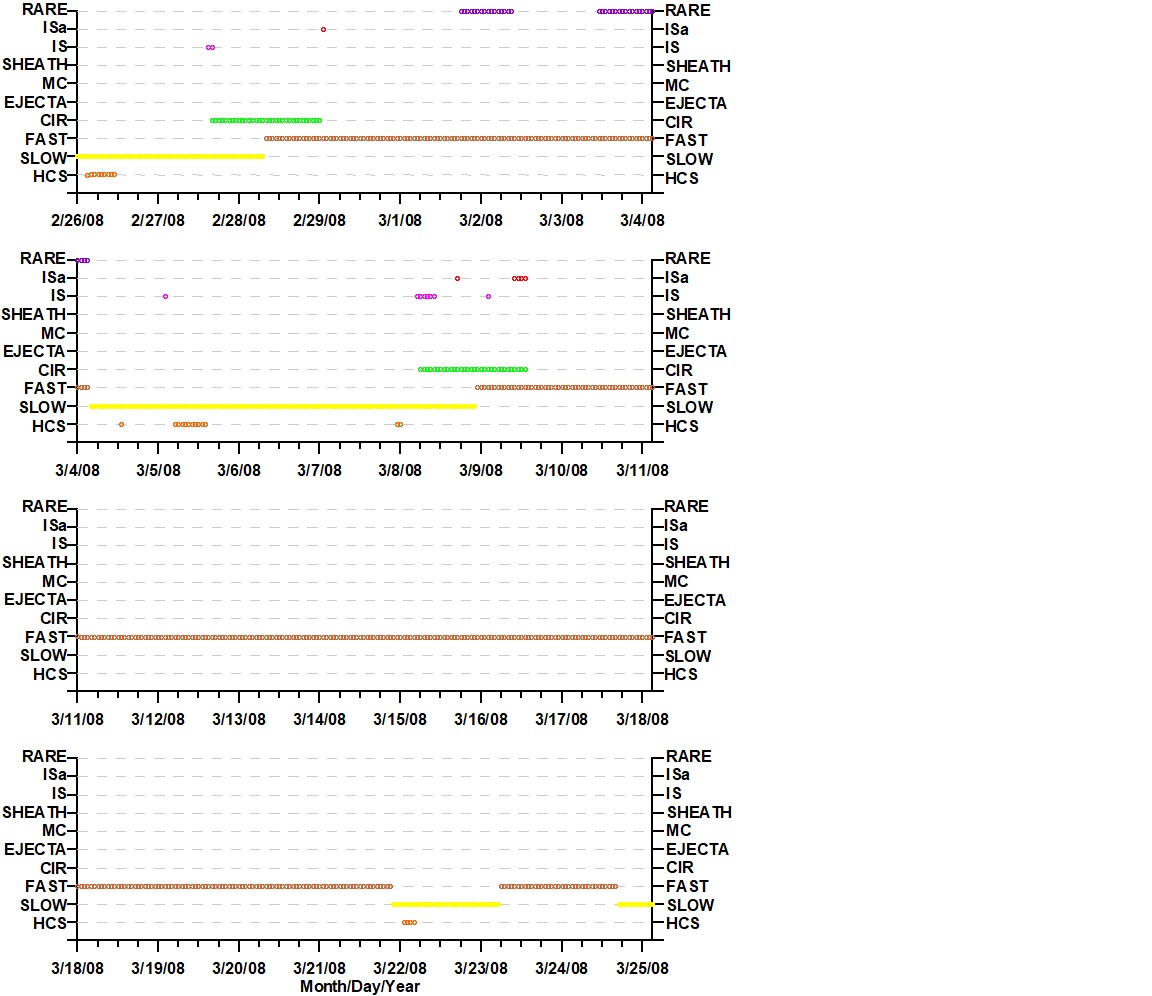The width and height of the screenshot is (1152, 996).
Task: Select the 3/23/08 axis date
Action: tap(480, 968)
